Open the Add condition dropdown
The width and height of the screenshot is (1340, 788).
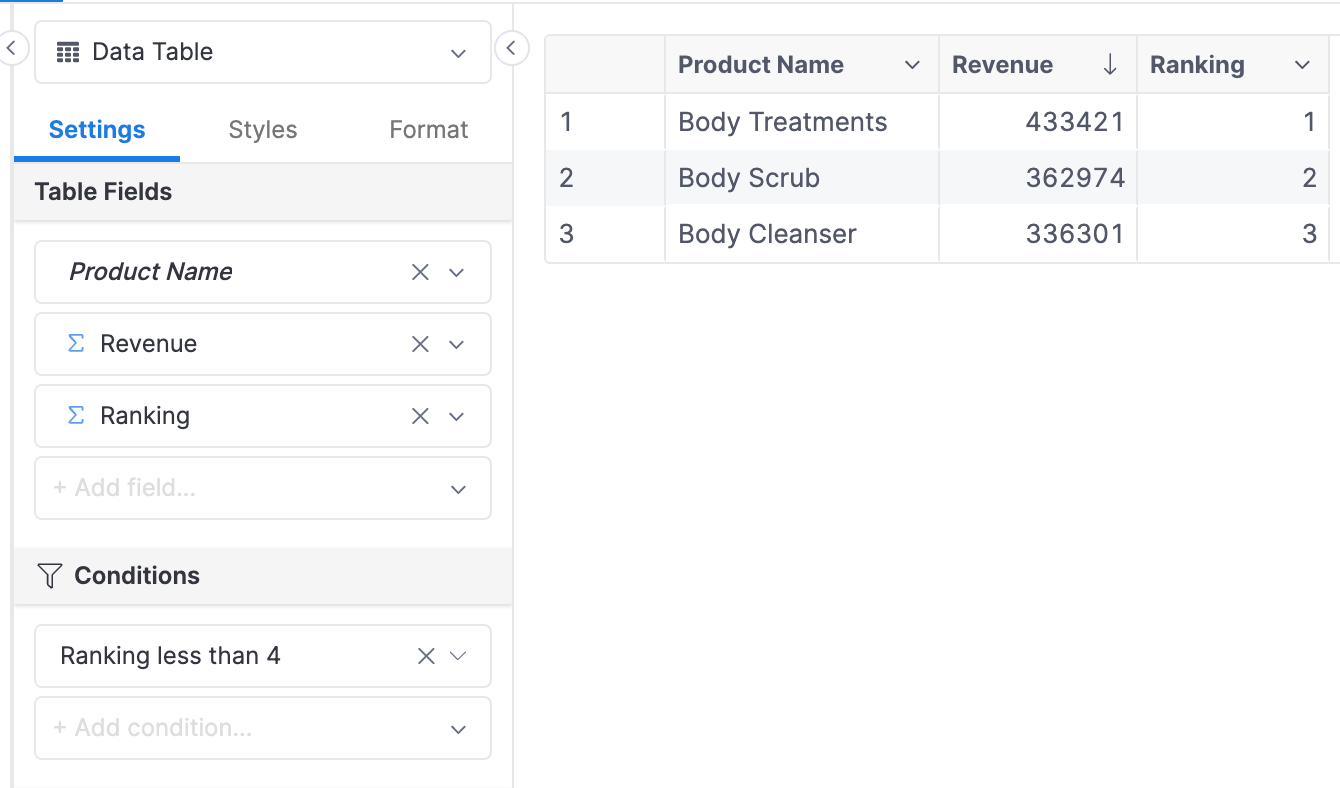point(263,728)
